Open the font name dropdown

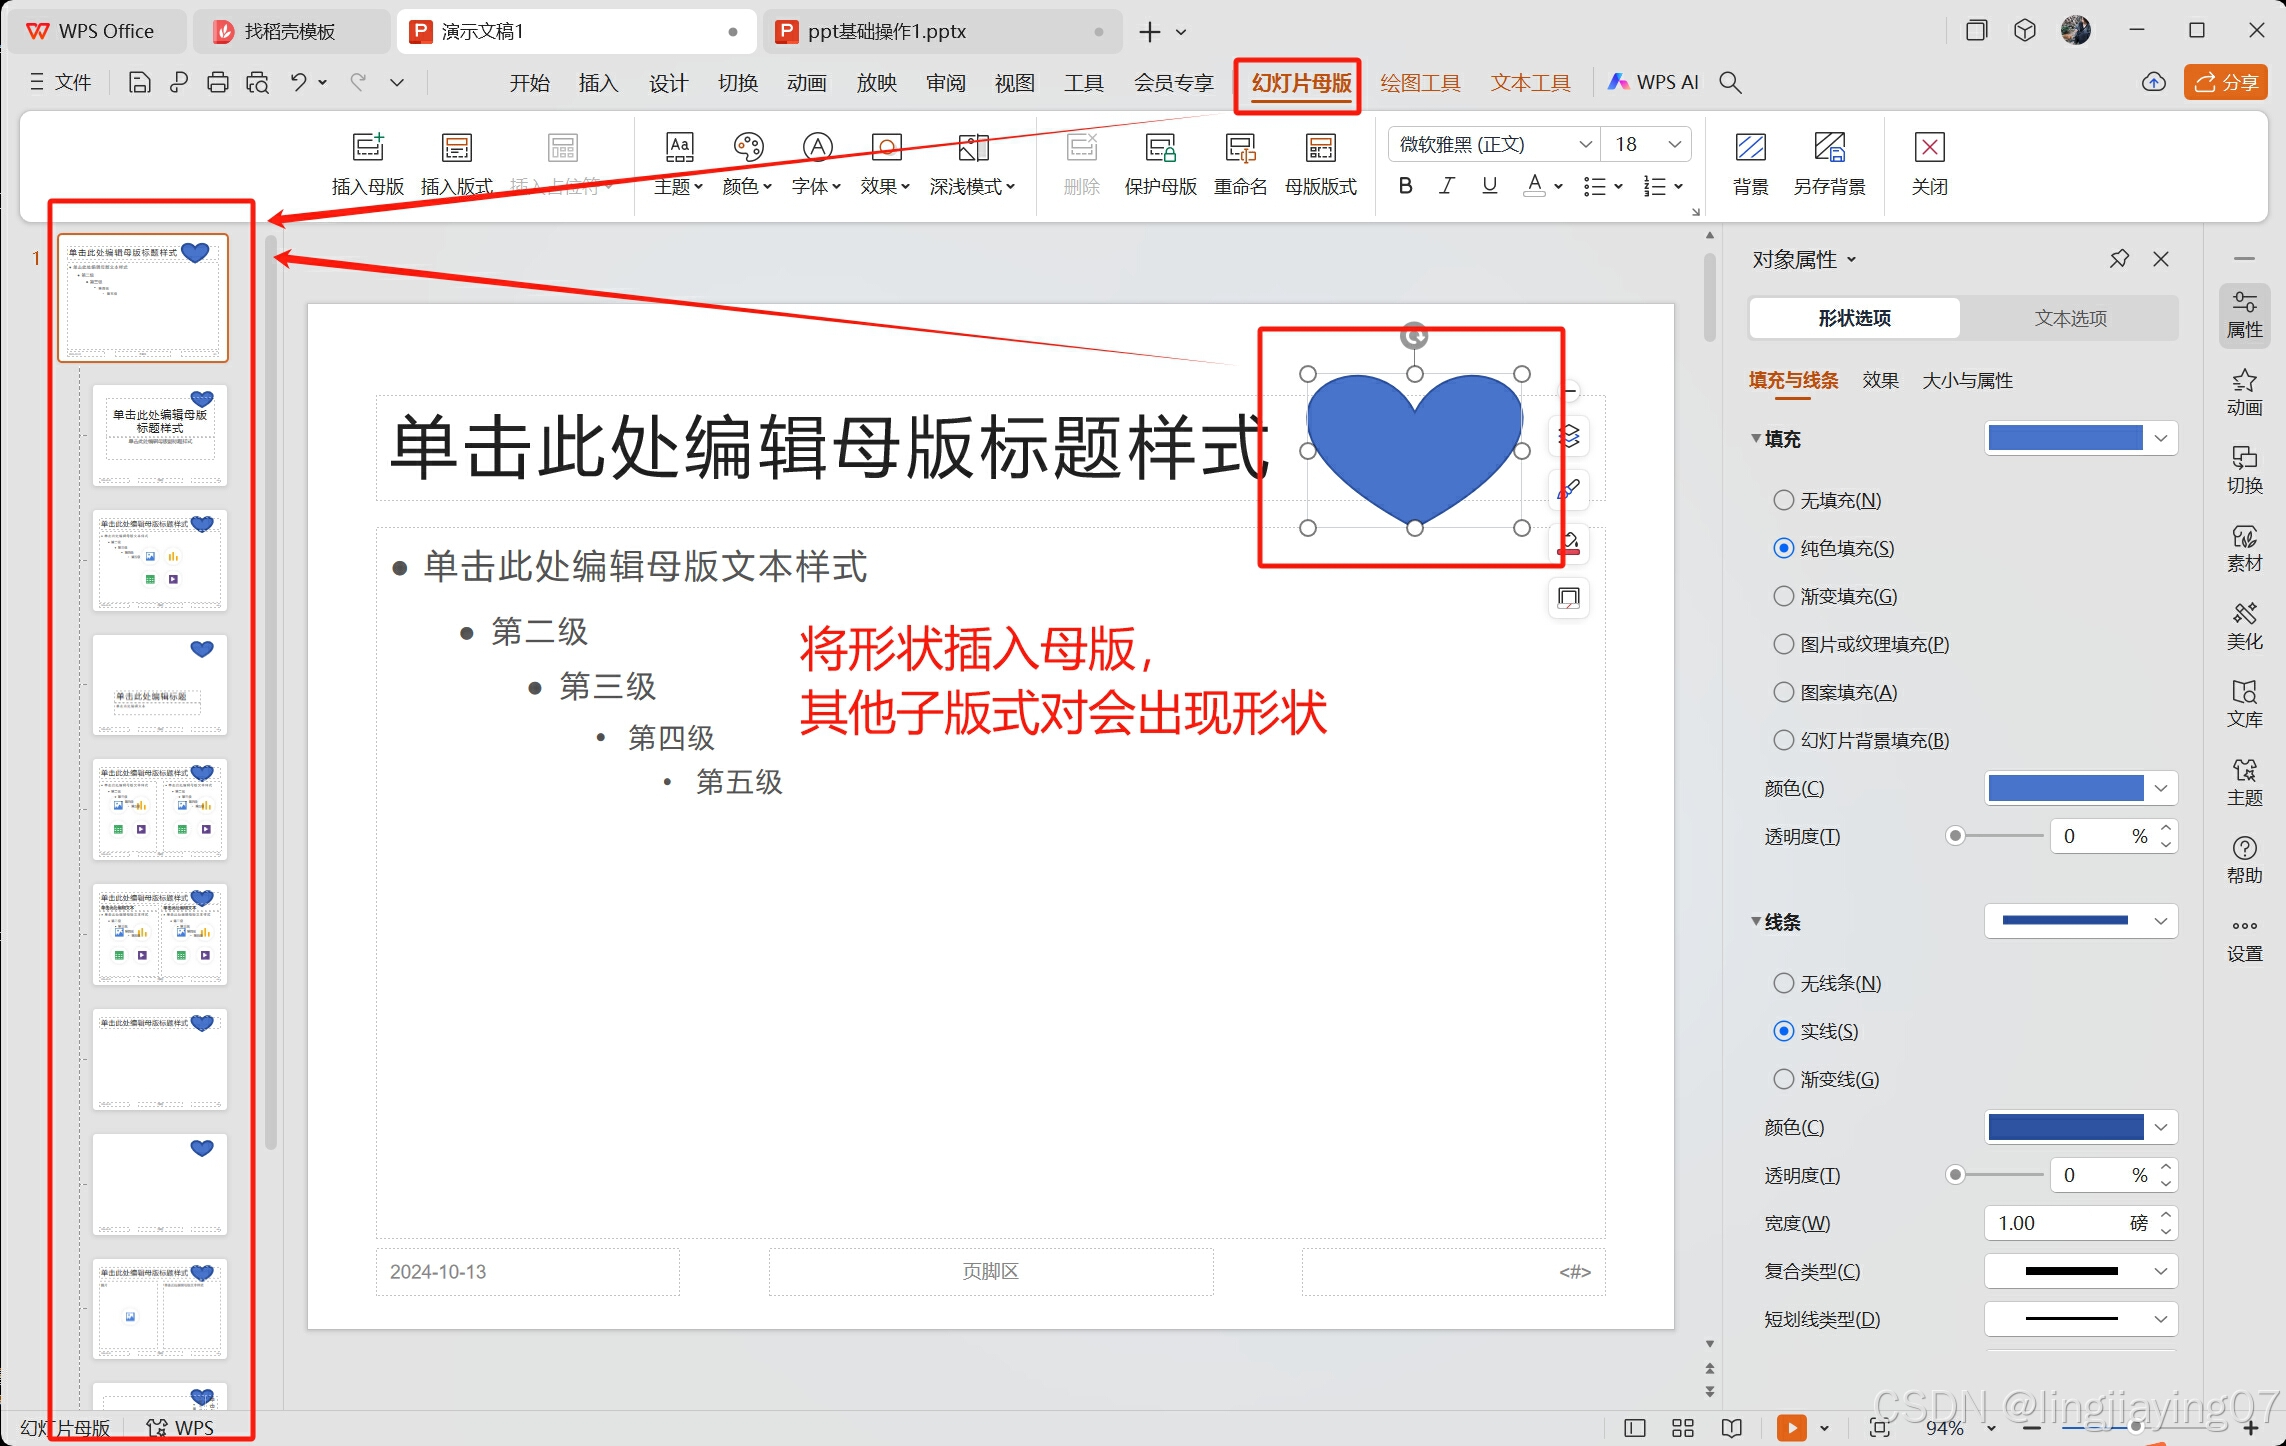(x=1585, y=145)
